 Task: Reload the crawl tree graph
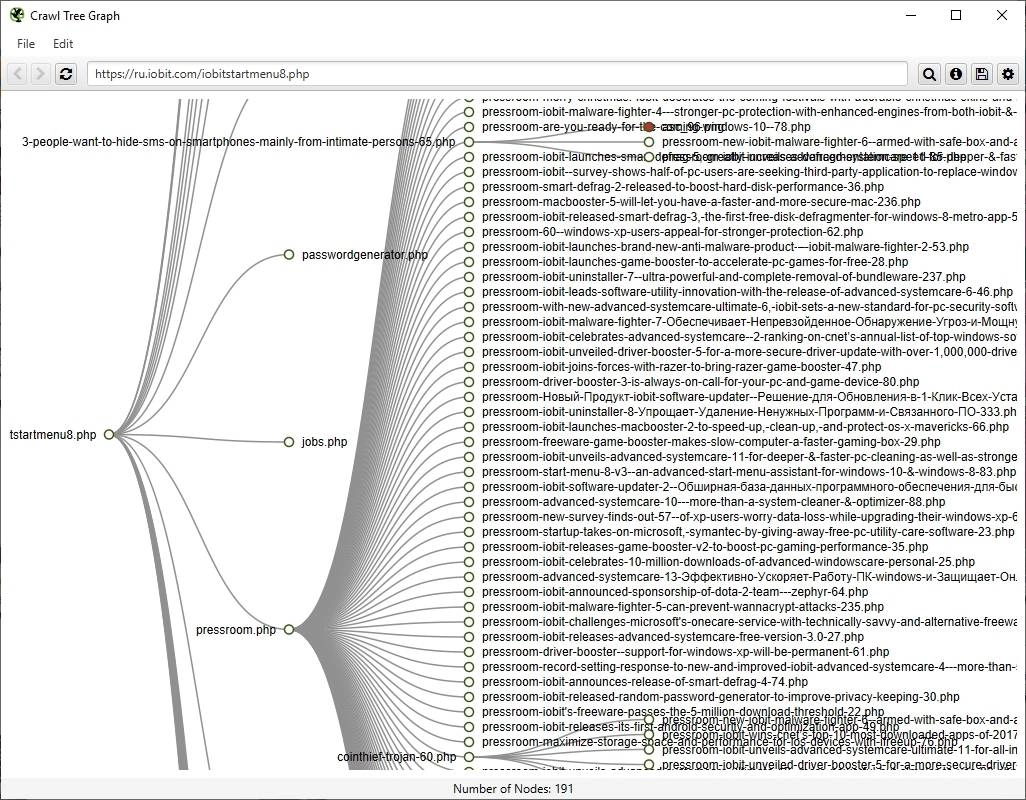click(x=65, y=74)
